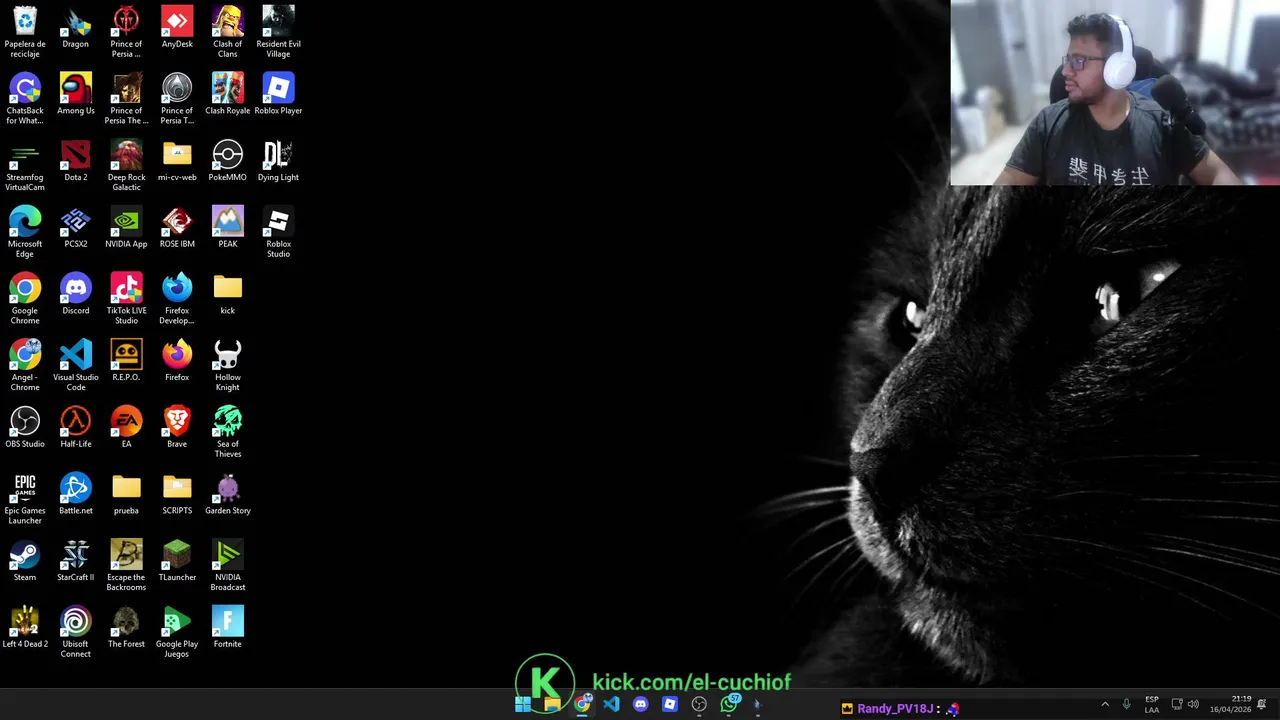Open VS Code from the taskbar
This screenshot has width=1280, height=720.
coord(611,704)
